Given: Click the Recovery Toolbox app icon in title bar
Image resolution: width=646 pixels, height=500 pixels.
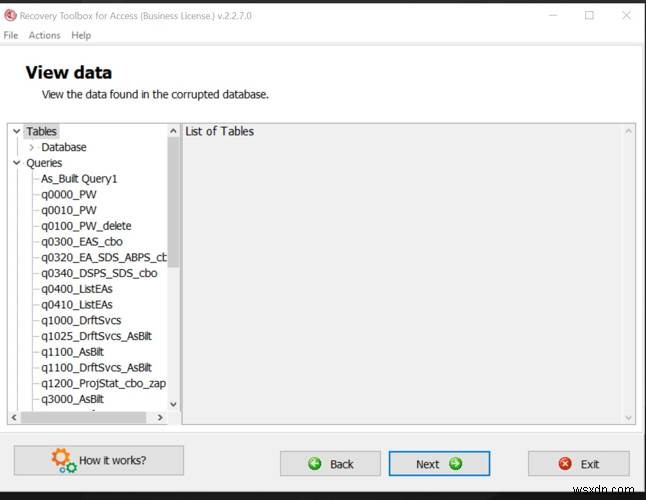Looking at the screenshot, I should [10, 16].
